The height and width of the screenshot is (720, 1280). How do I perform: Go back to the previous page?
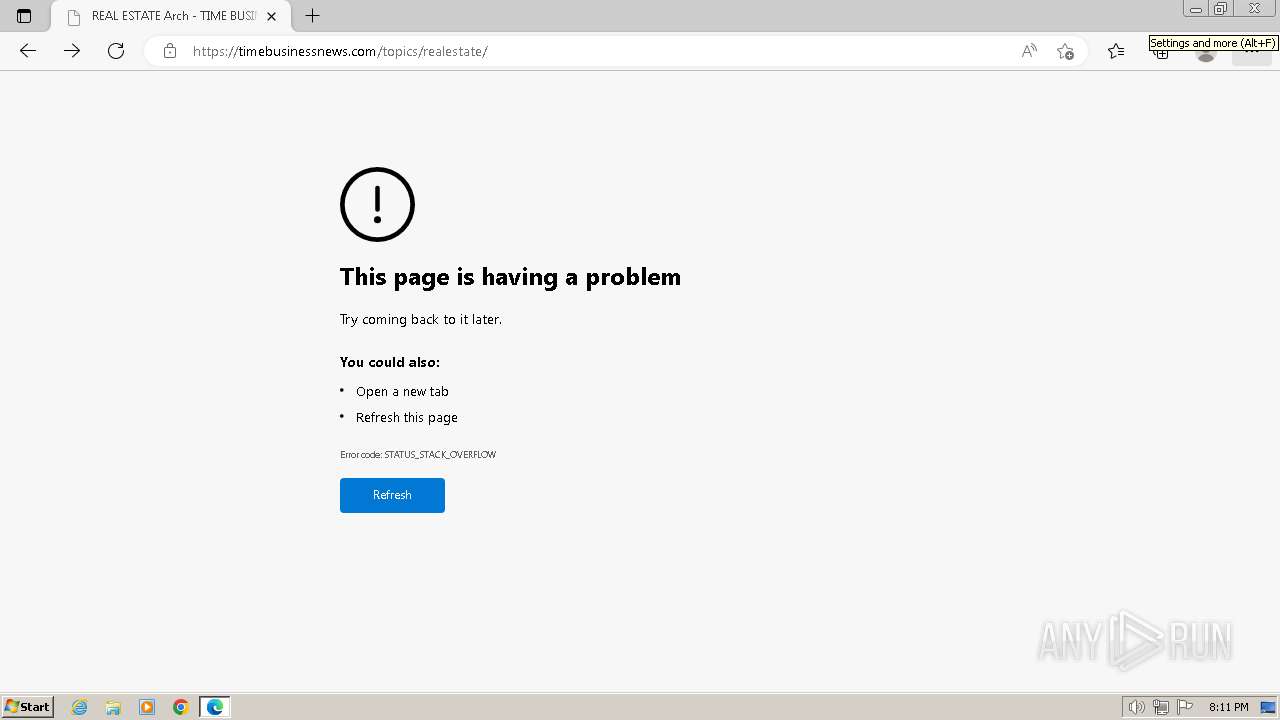click(x=28, y=51)
